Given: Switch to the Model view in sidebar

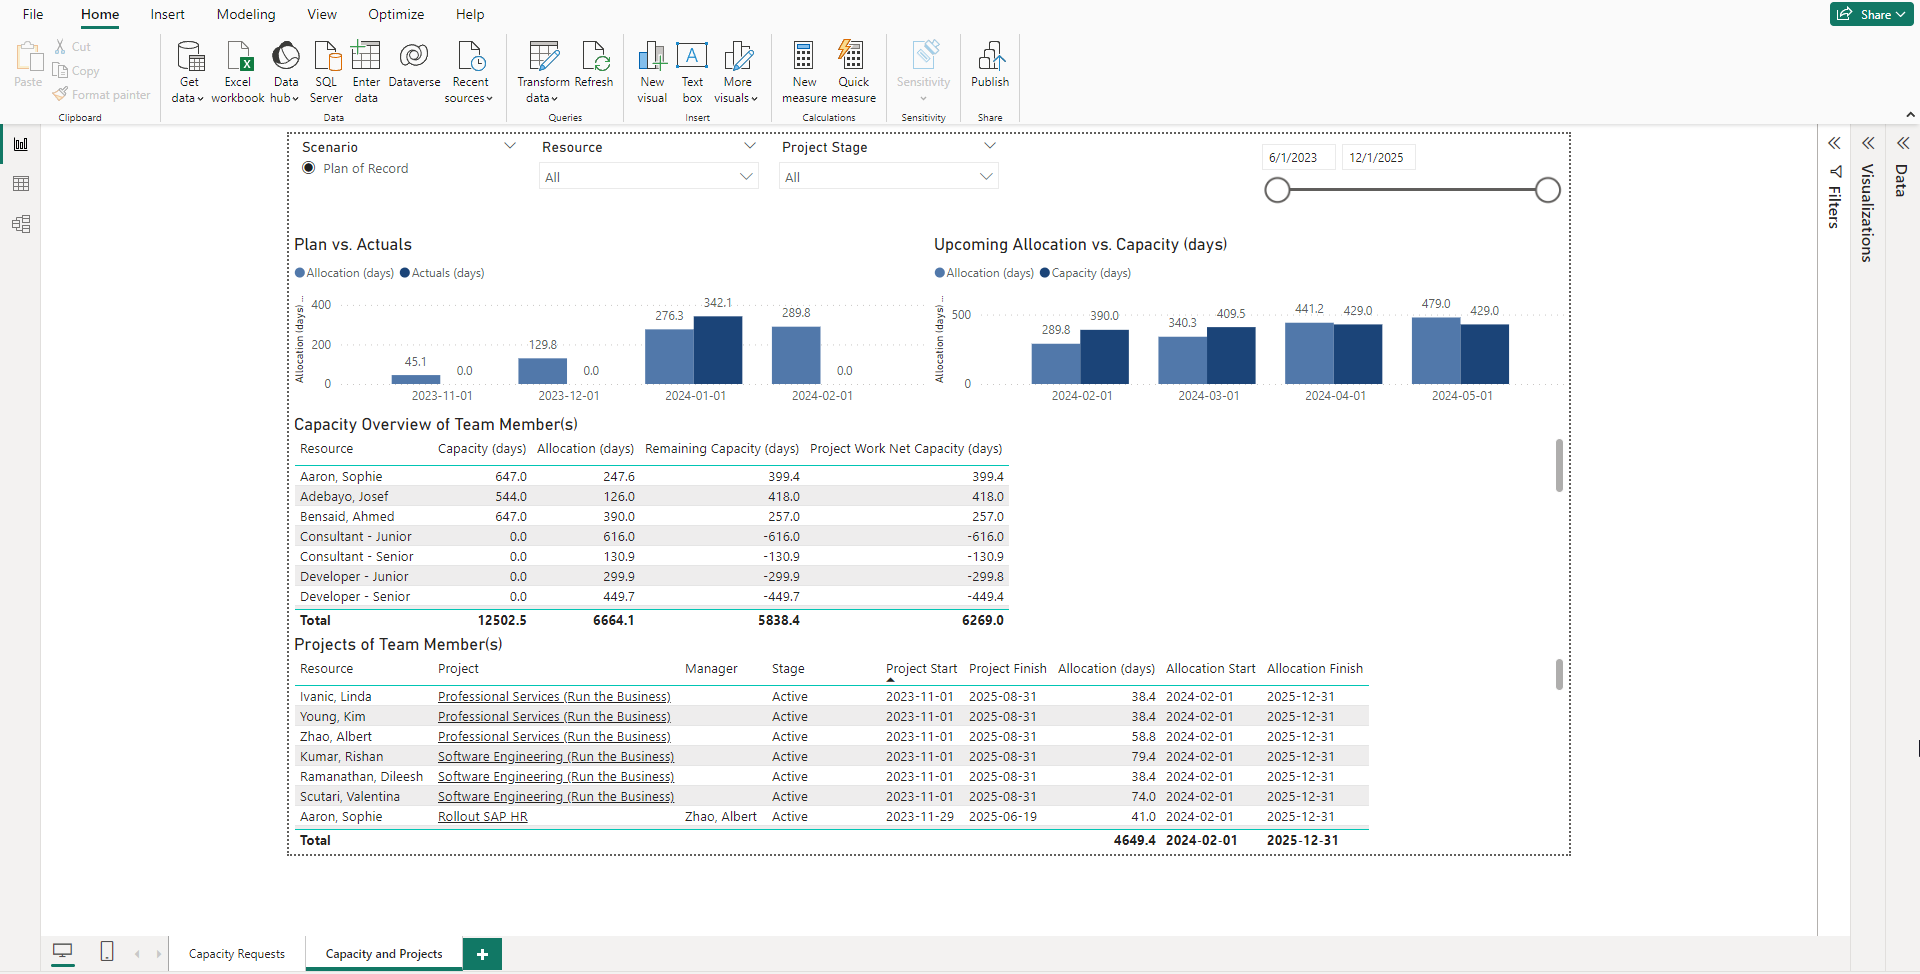Looking at the screenshot, I should click(21, 224).
